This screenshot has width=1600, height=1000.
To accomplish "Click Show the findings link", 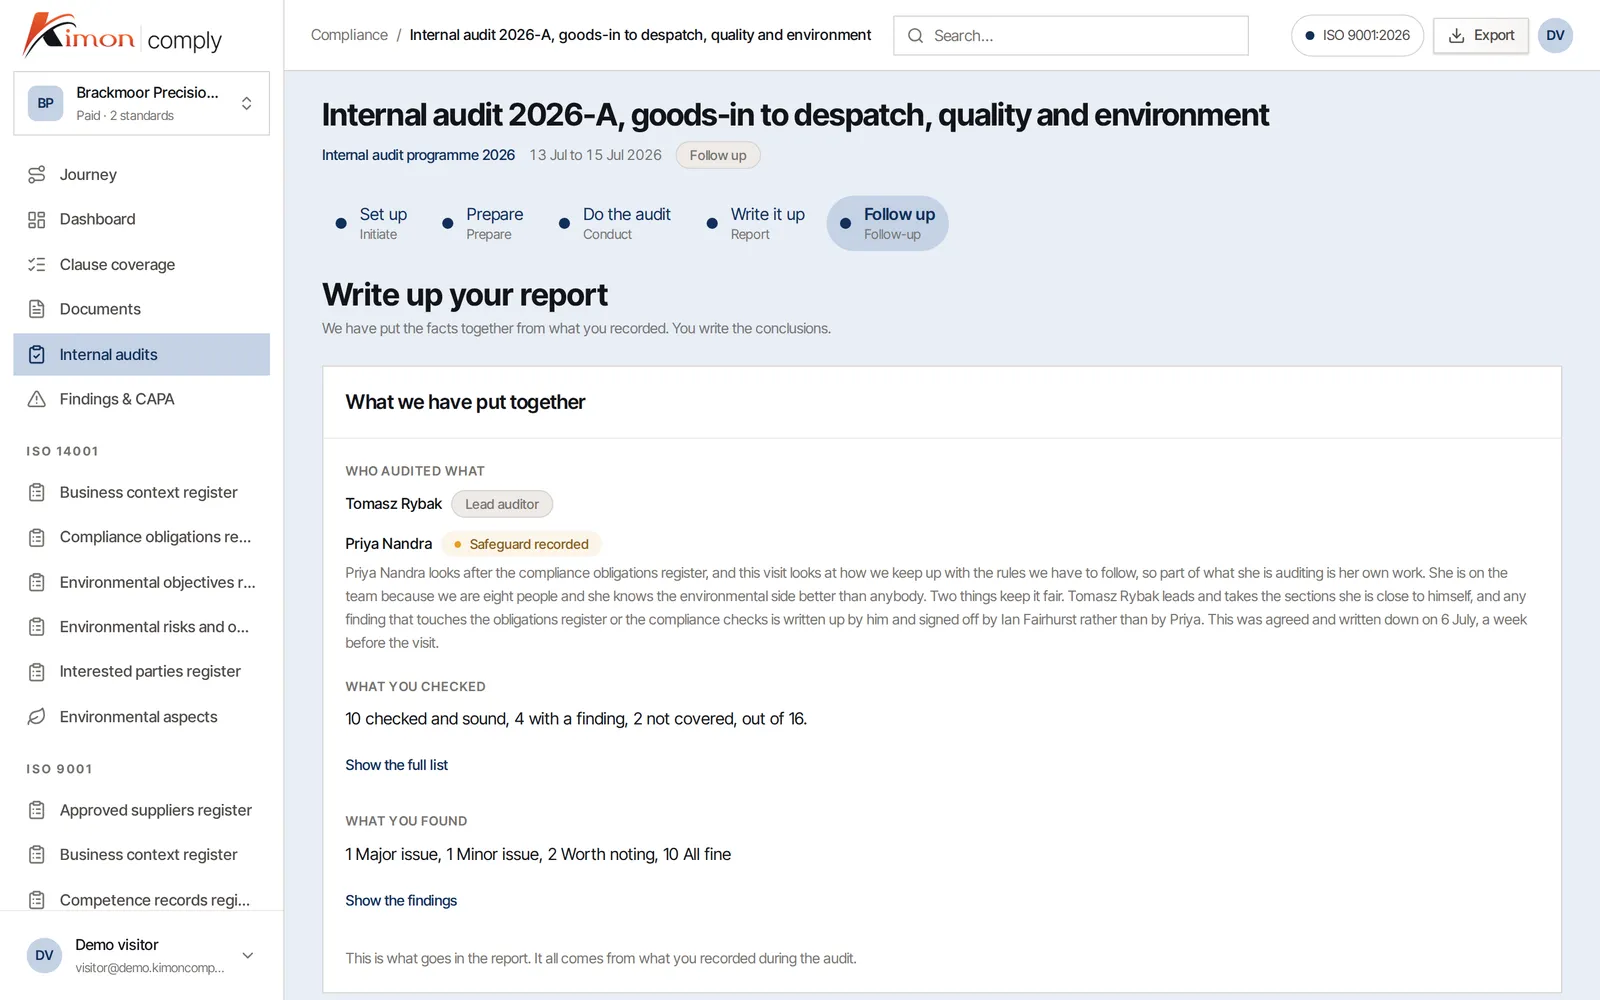I will (x=401, y=900).
